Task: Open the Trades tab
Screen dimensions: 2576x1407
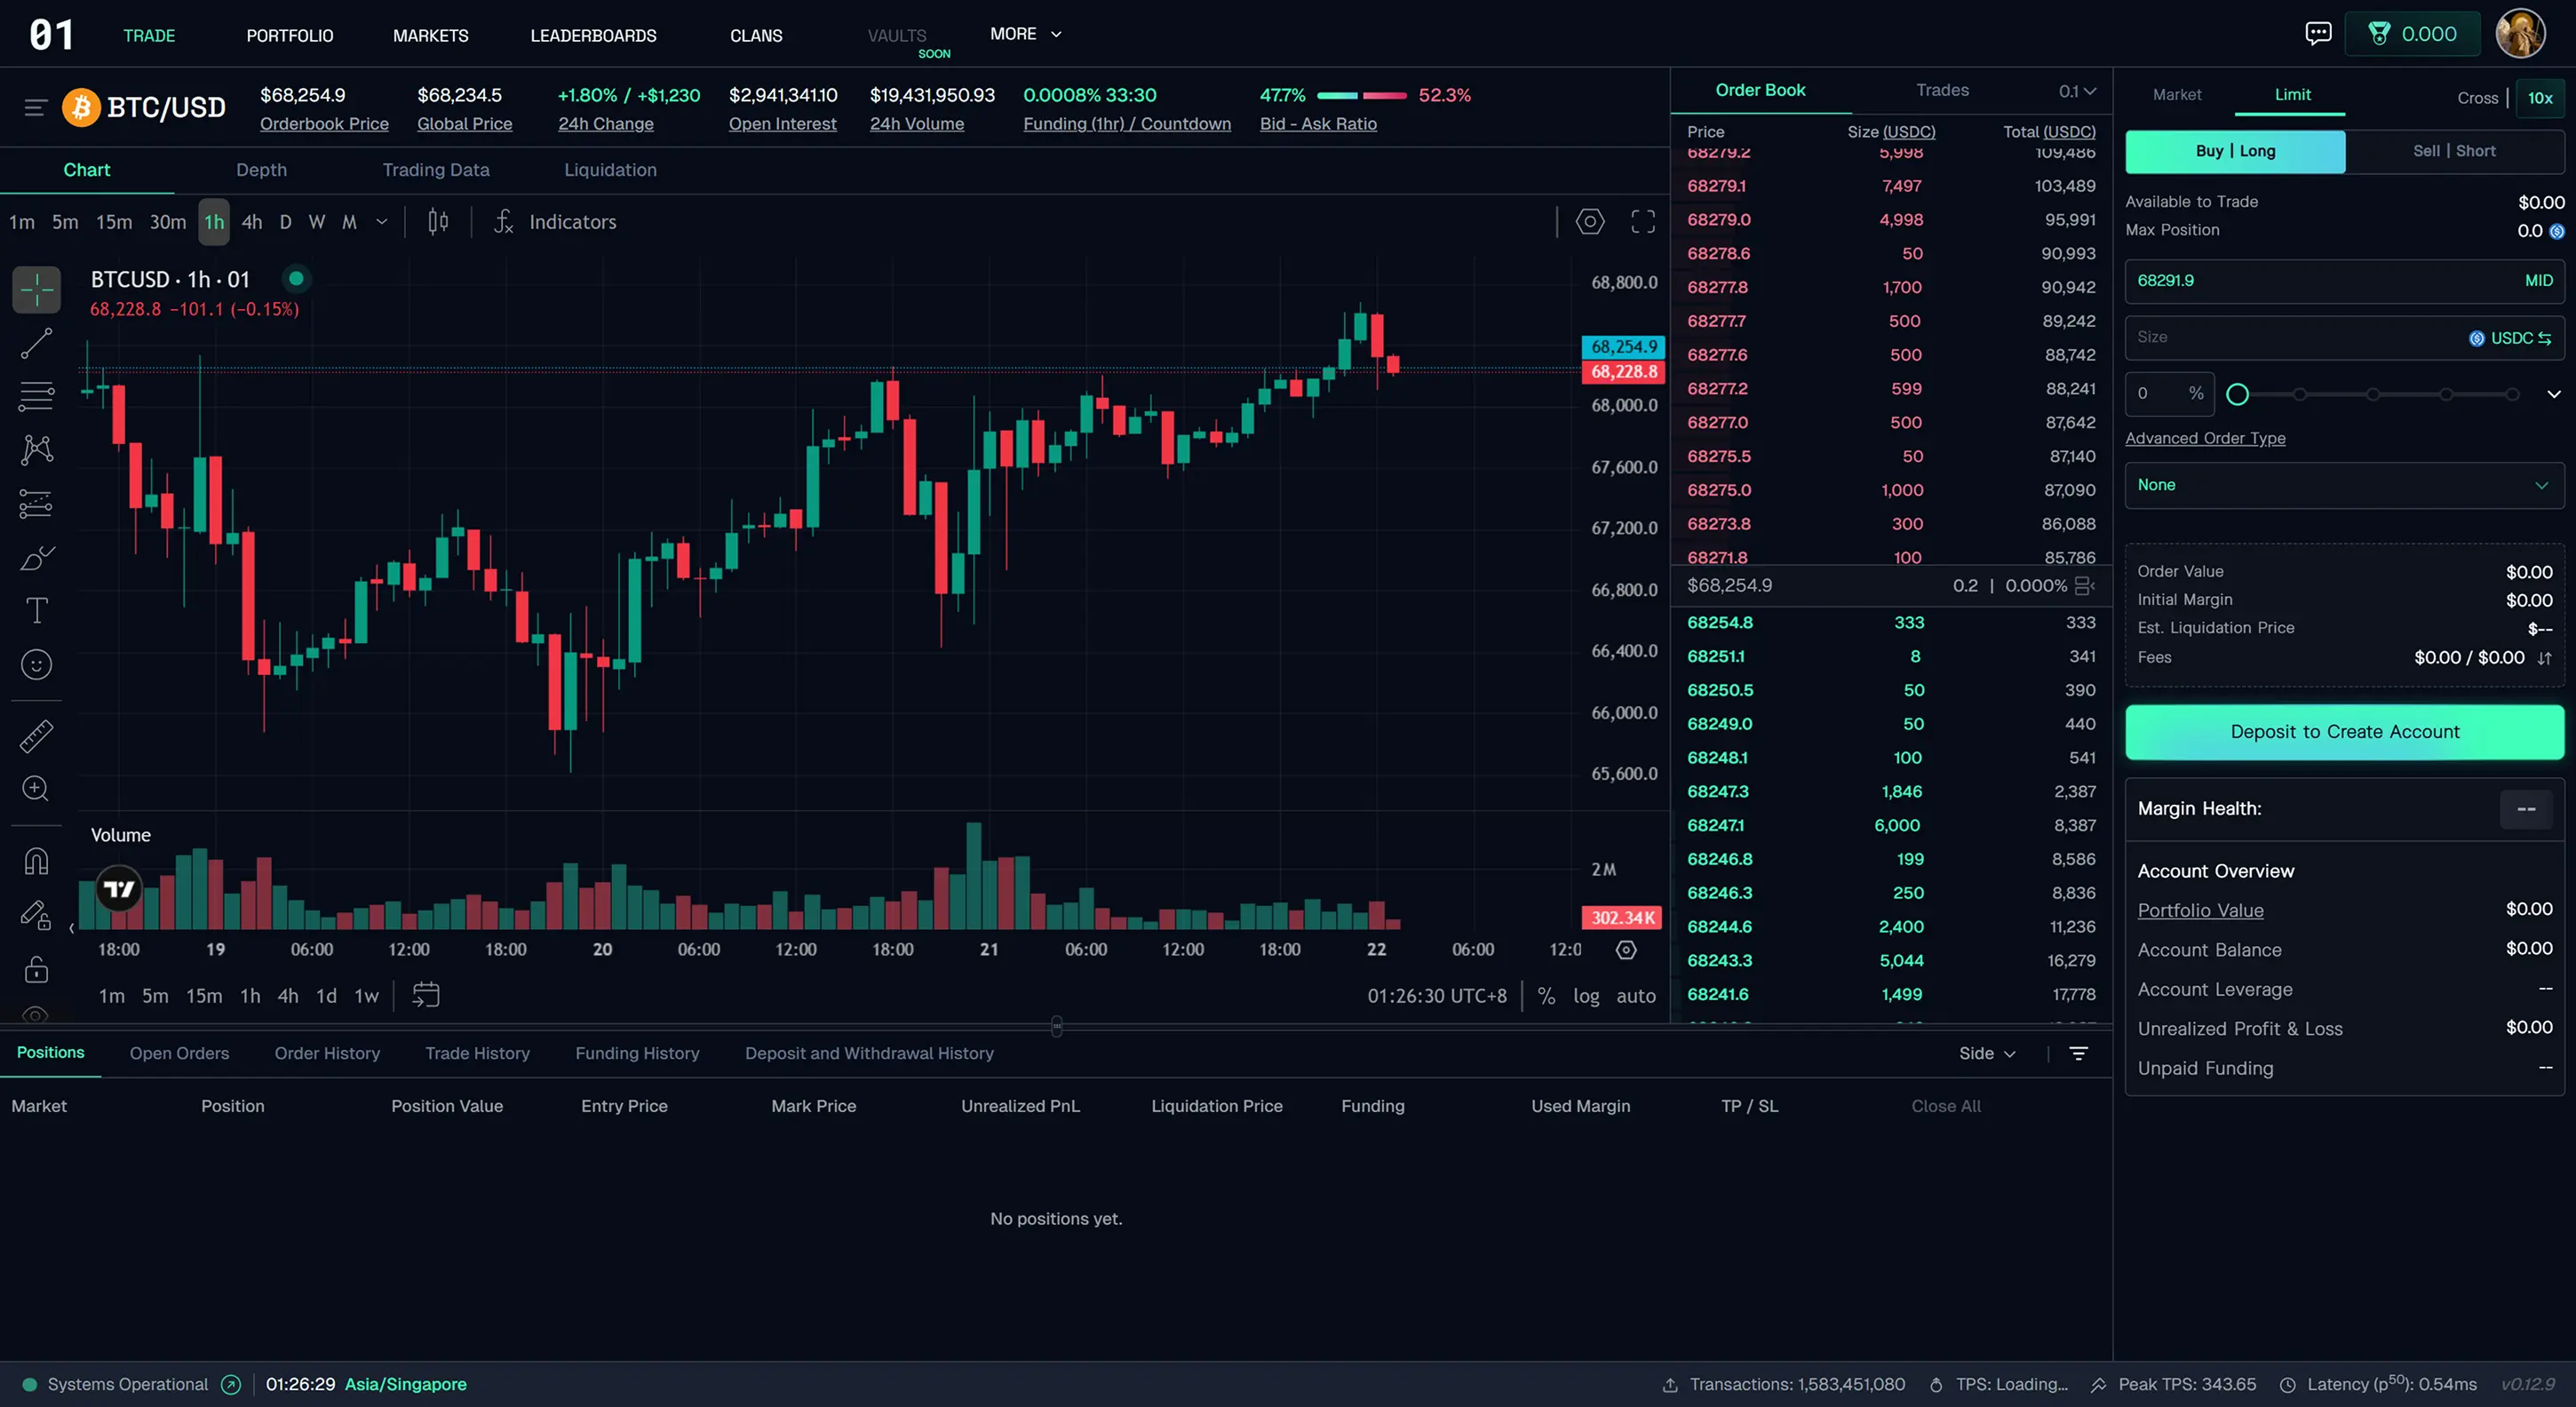Action: (x=1942, y=90)
